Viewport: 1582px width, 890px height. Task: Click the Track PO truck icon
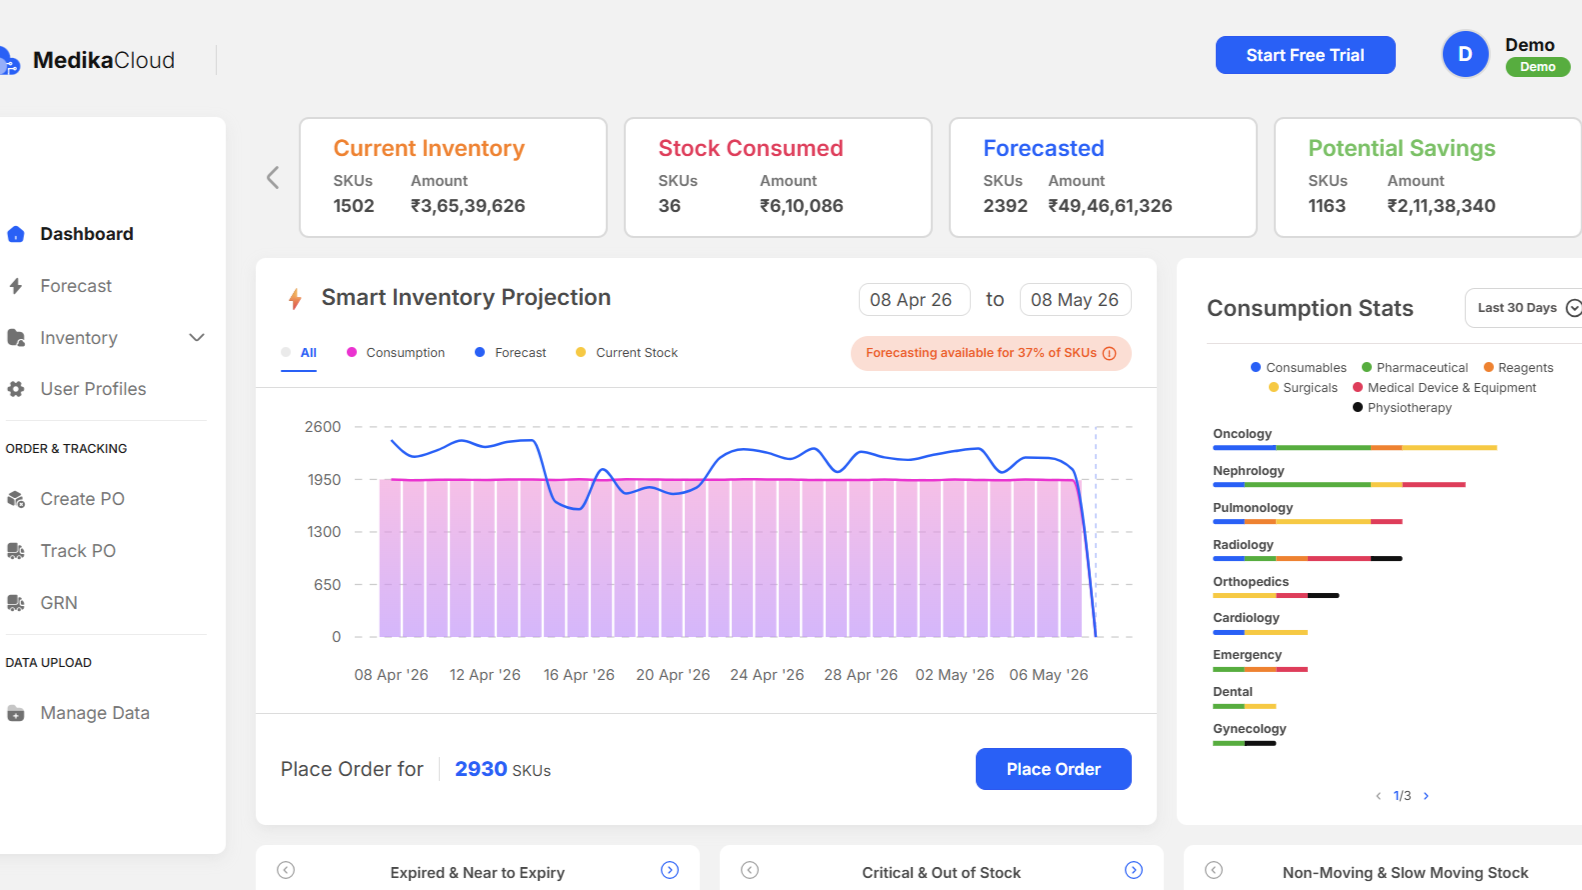pos(15,551)
